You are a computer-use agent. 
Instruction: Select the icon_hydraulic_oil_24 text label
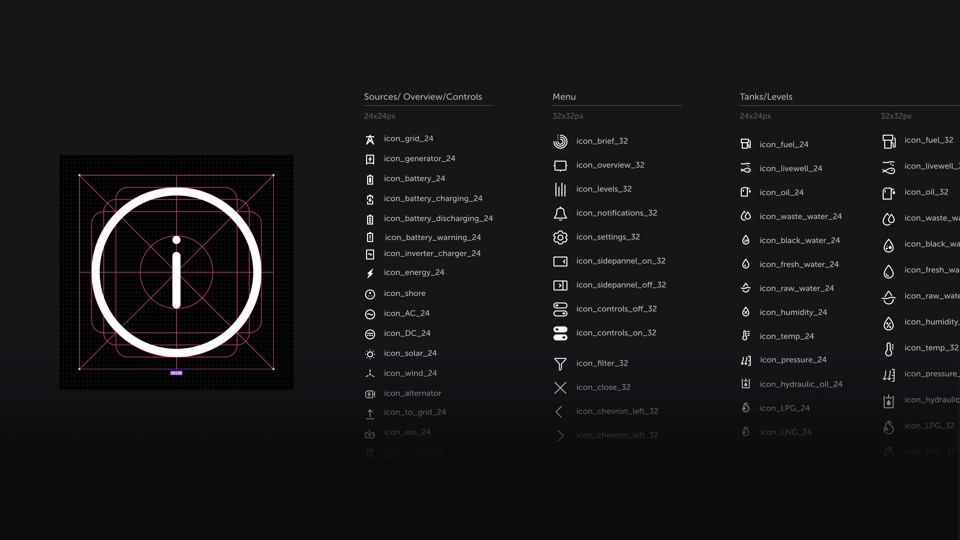pos(801,384)
